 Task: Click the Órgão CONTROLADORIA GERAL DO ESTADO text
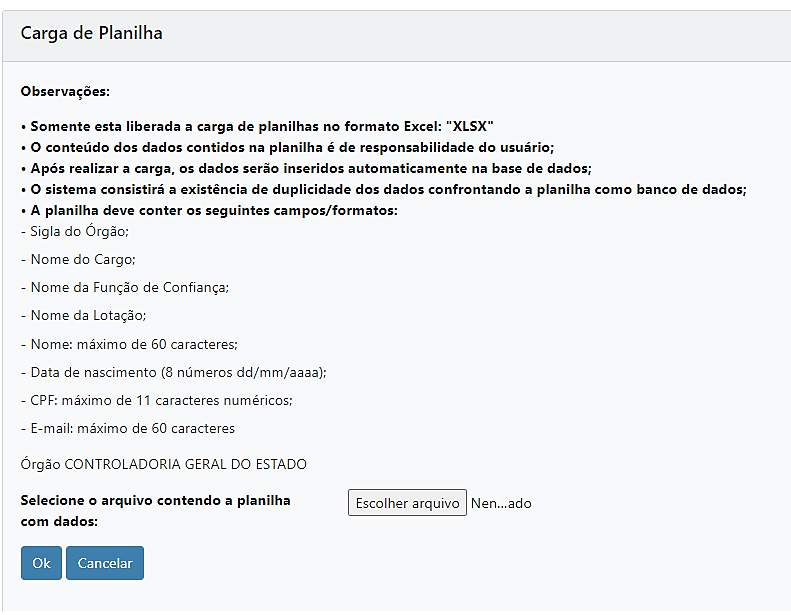(x=164, y=464)
